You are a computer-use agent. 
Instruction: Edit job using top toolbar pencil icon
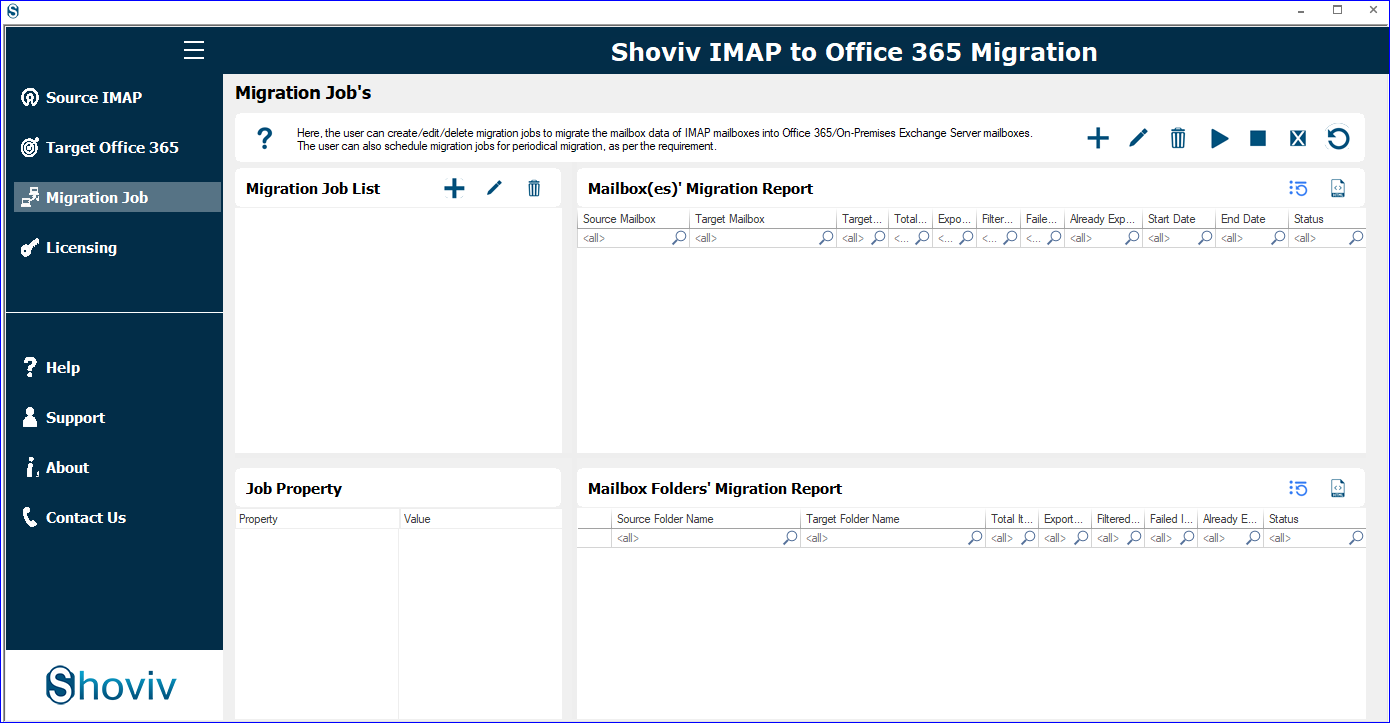(1138, 138)
